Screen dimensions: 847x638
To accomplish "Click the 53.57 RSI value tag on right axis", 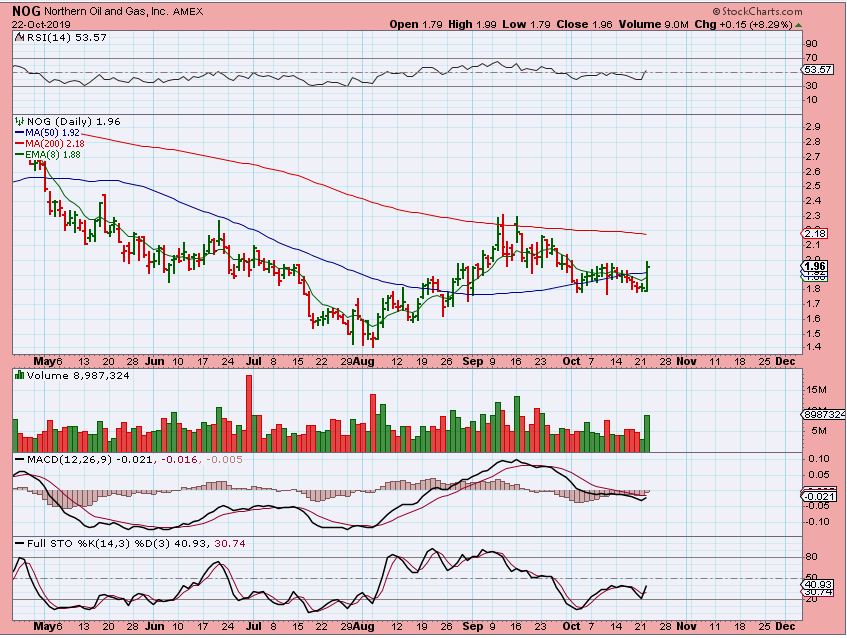I will click(817, 70).
